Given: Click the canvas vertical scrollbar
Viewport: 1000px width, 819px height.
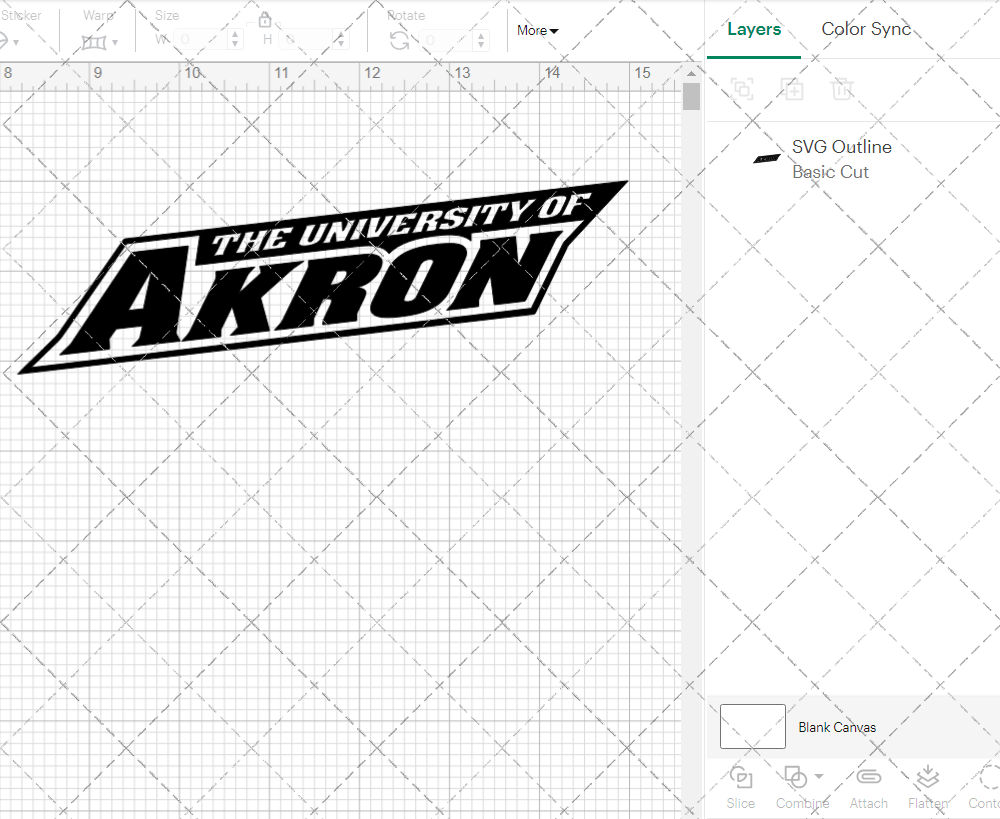Looking at the screenshot, I should pyautogui.click(x=691, y=95).
